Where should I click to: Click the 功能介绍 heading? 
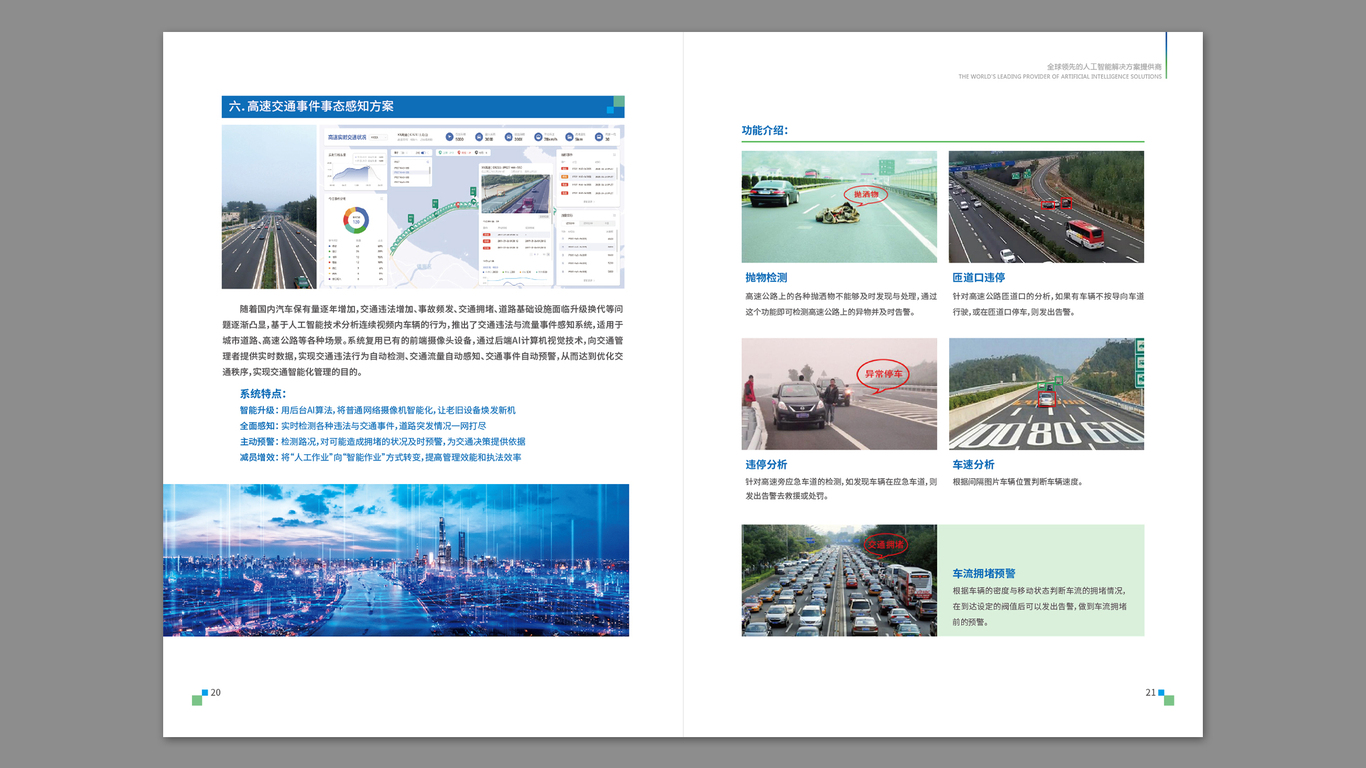[x=765, y=130]
